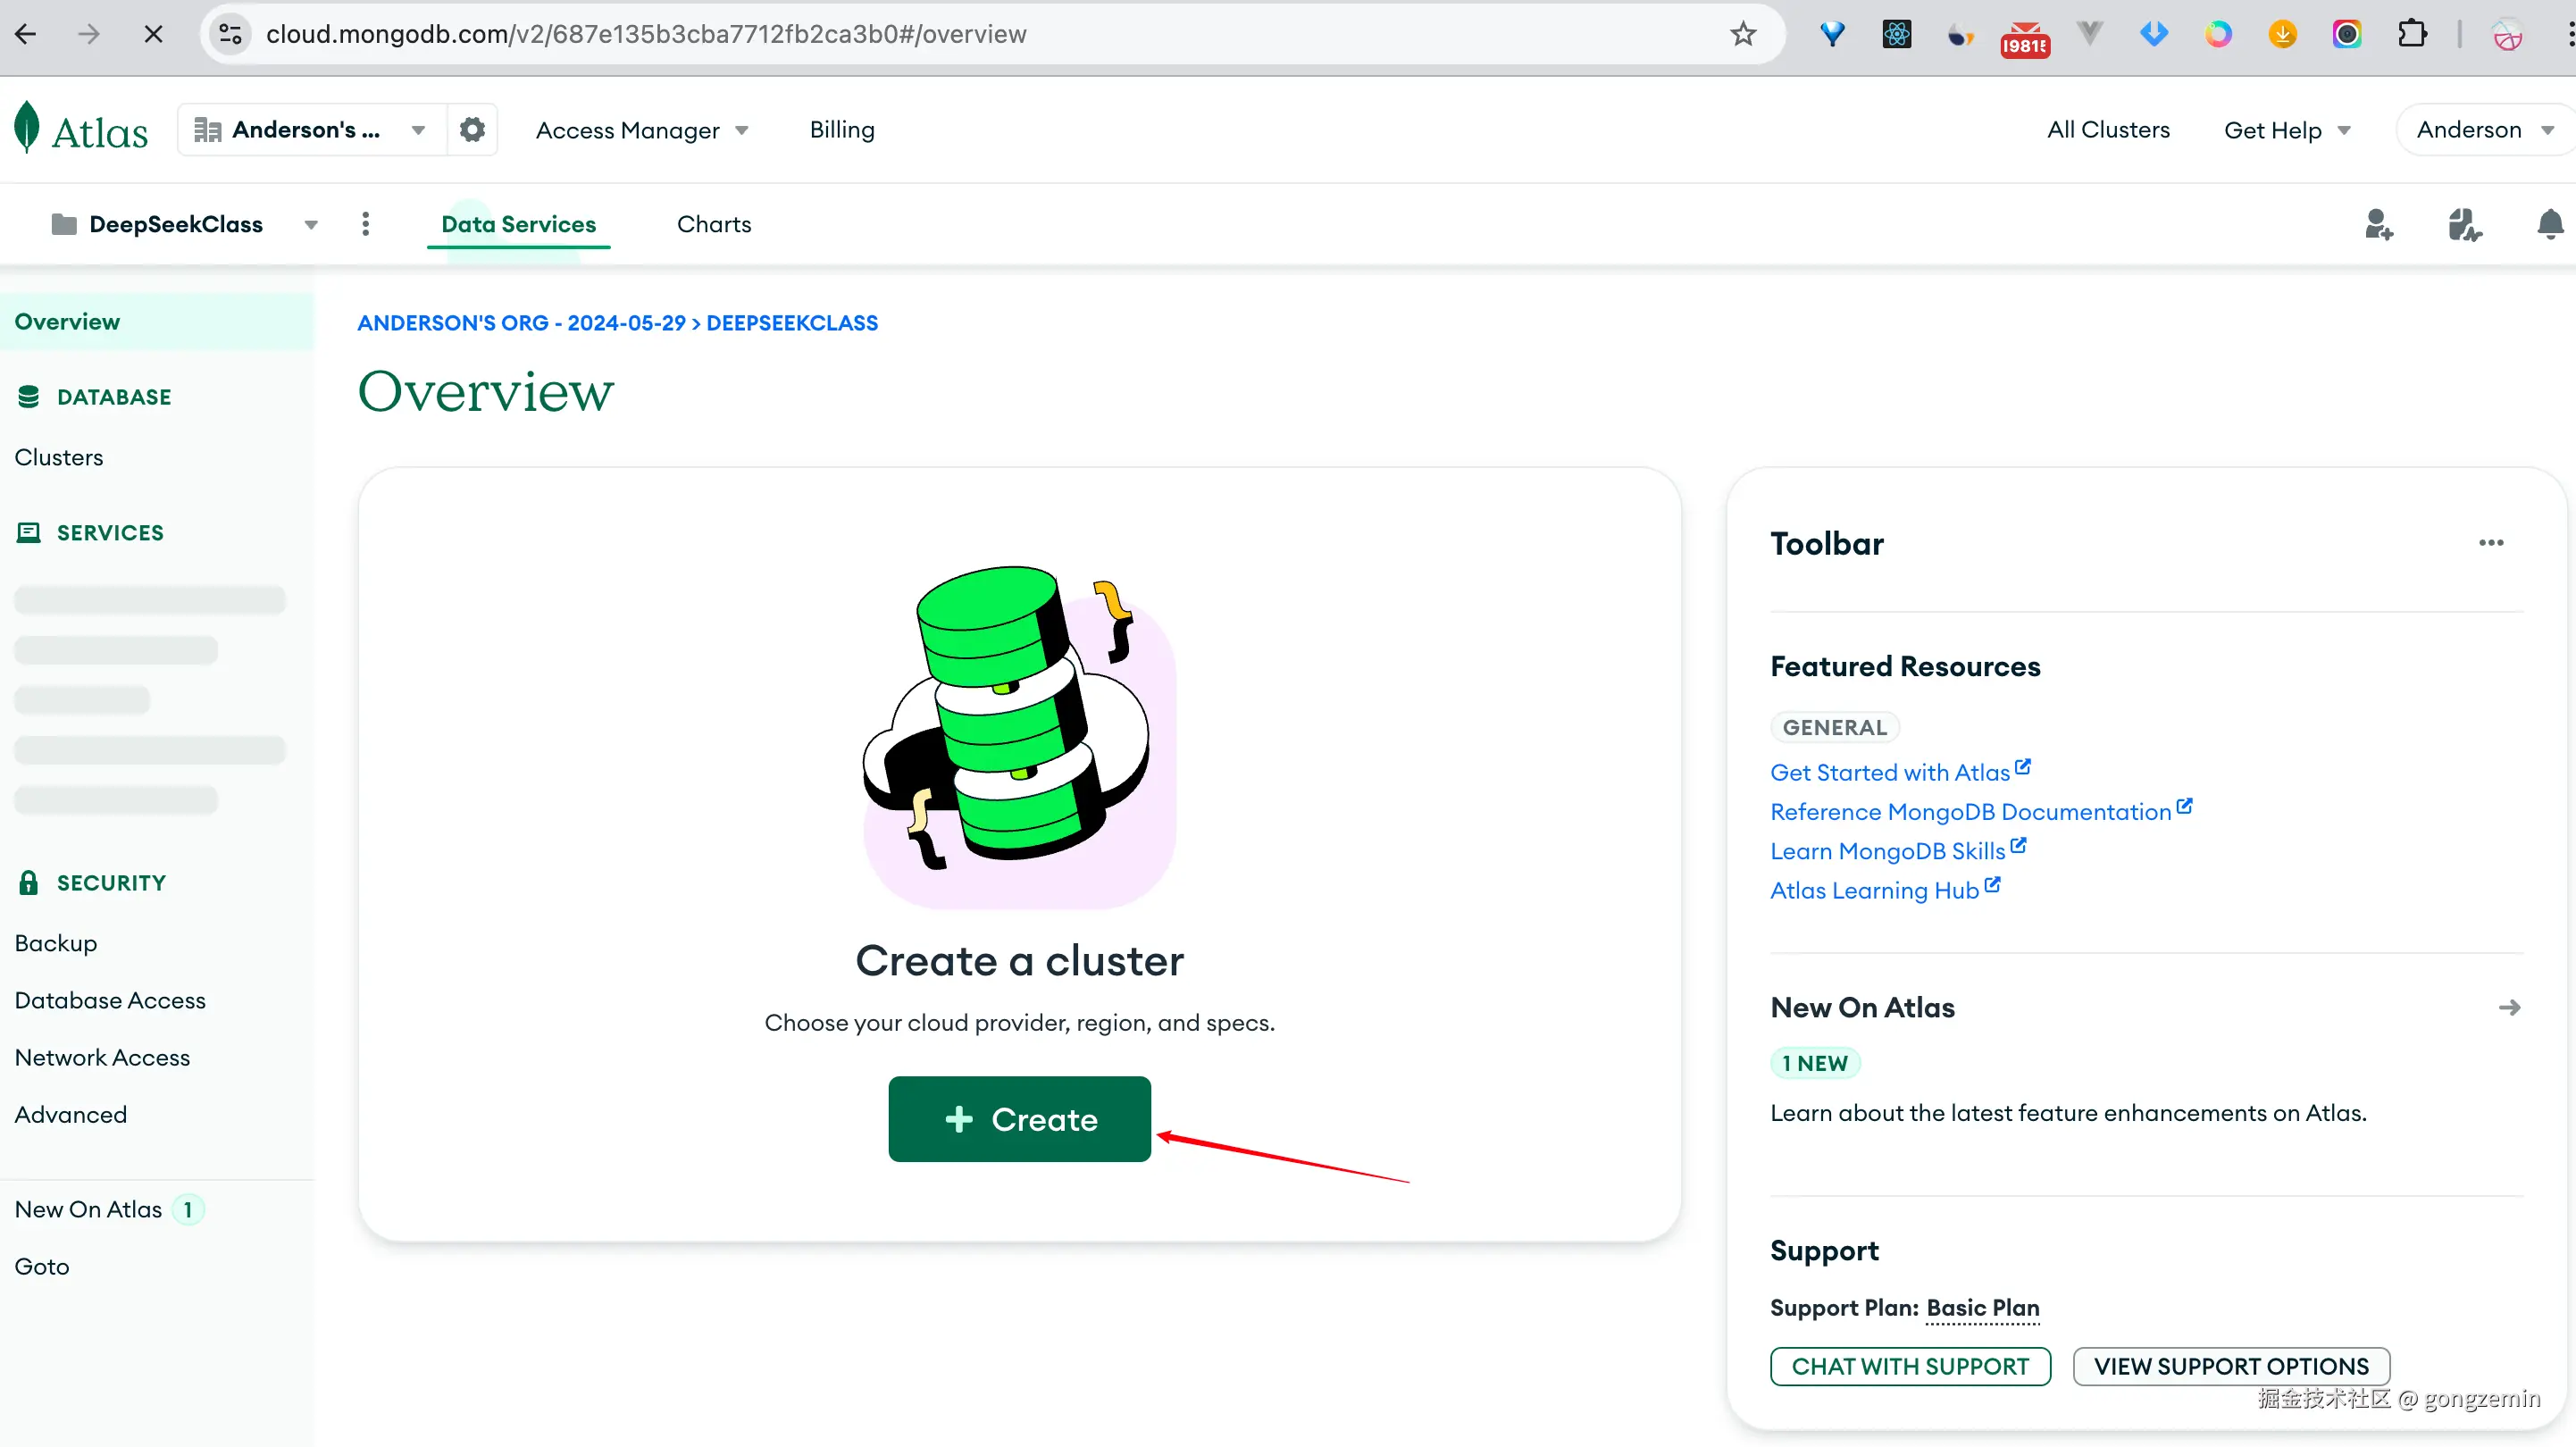Open the alerts bell icon
The width and height of the screenshot is (2576, 1447).
(x=2549, y=225)
